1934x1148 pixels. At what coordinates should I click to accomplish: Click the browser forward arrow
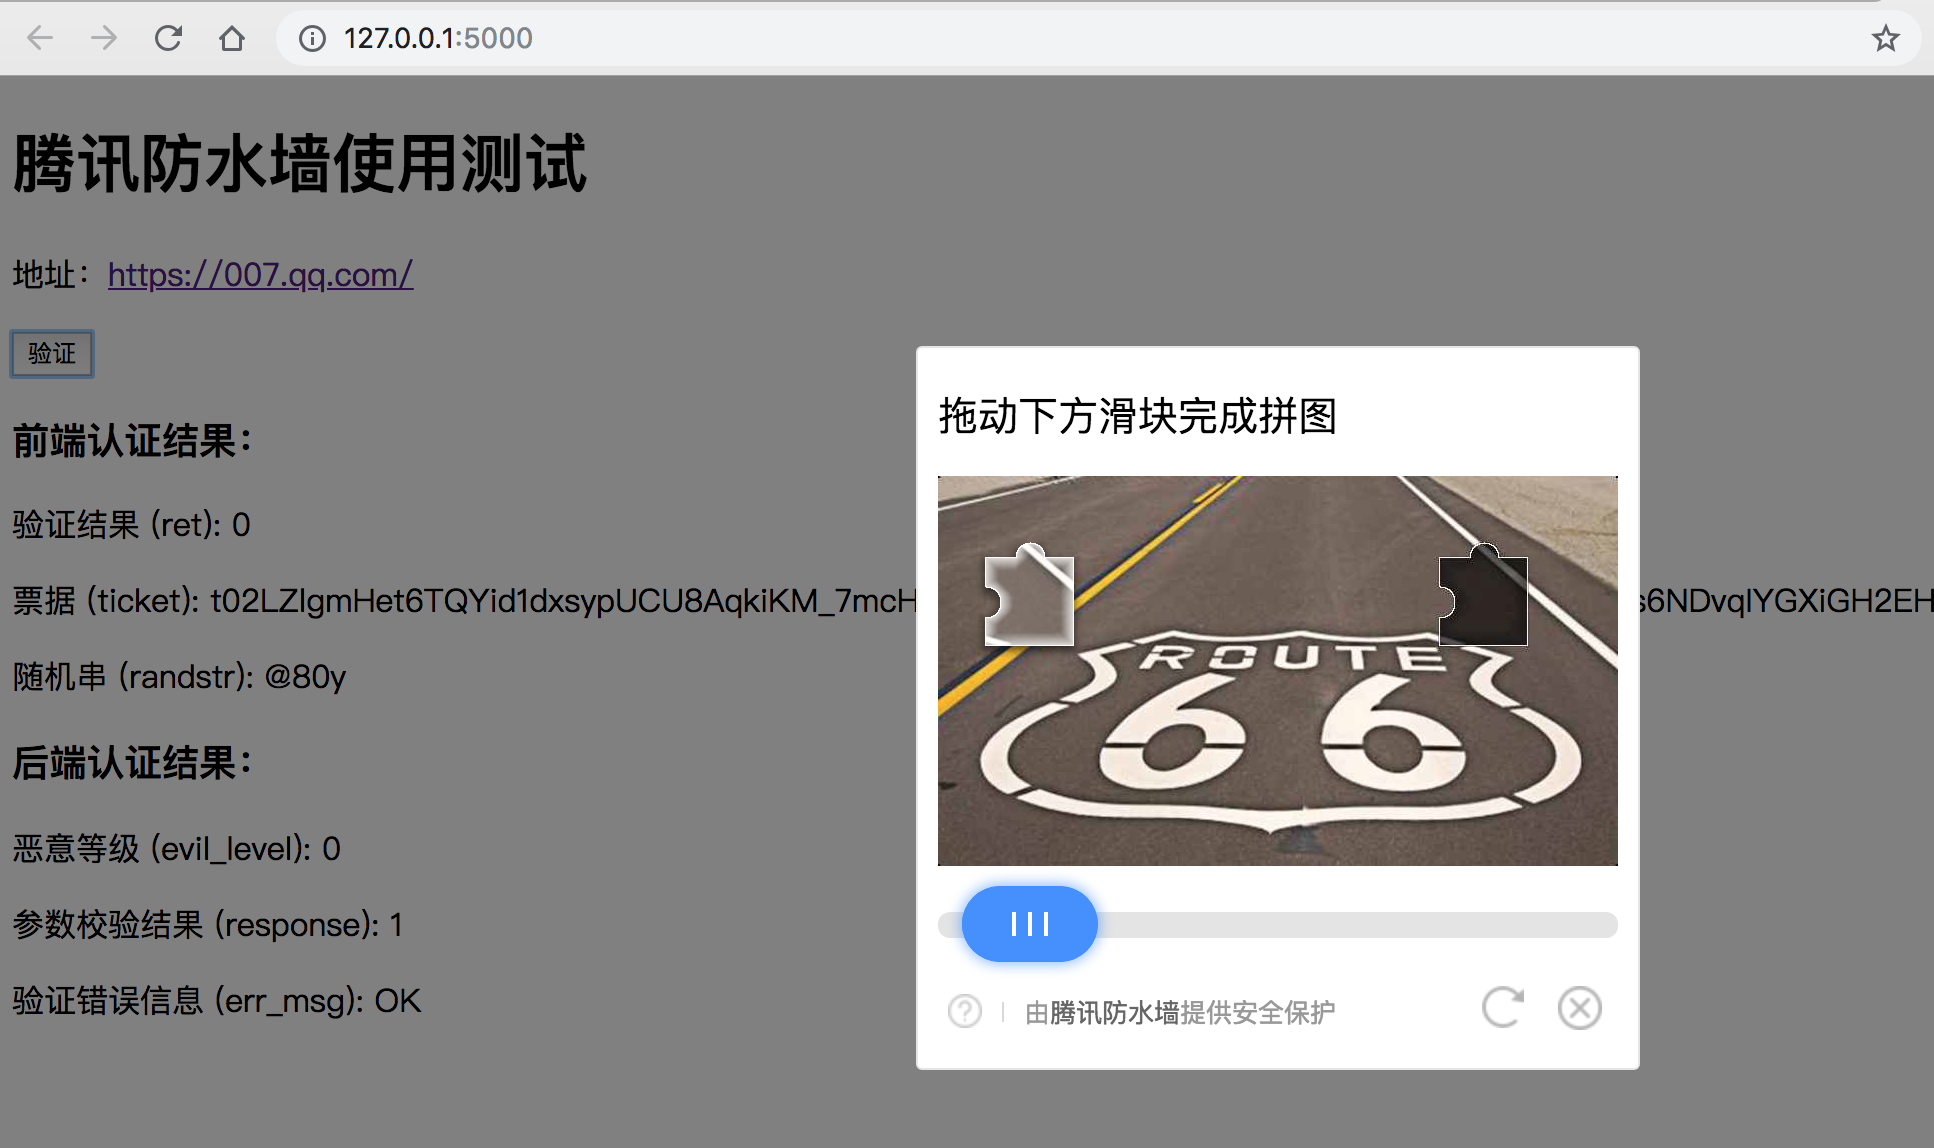(104, 38)
